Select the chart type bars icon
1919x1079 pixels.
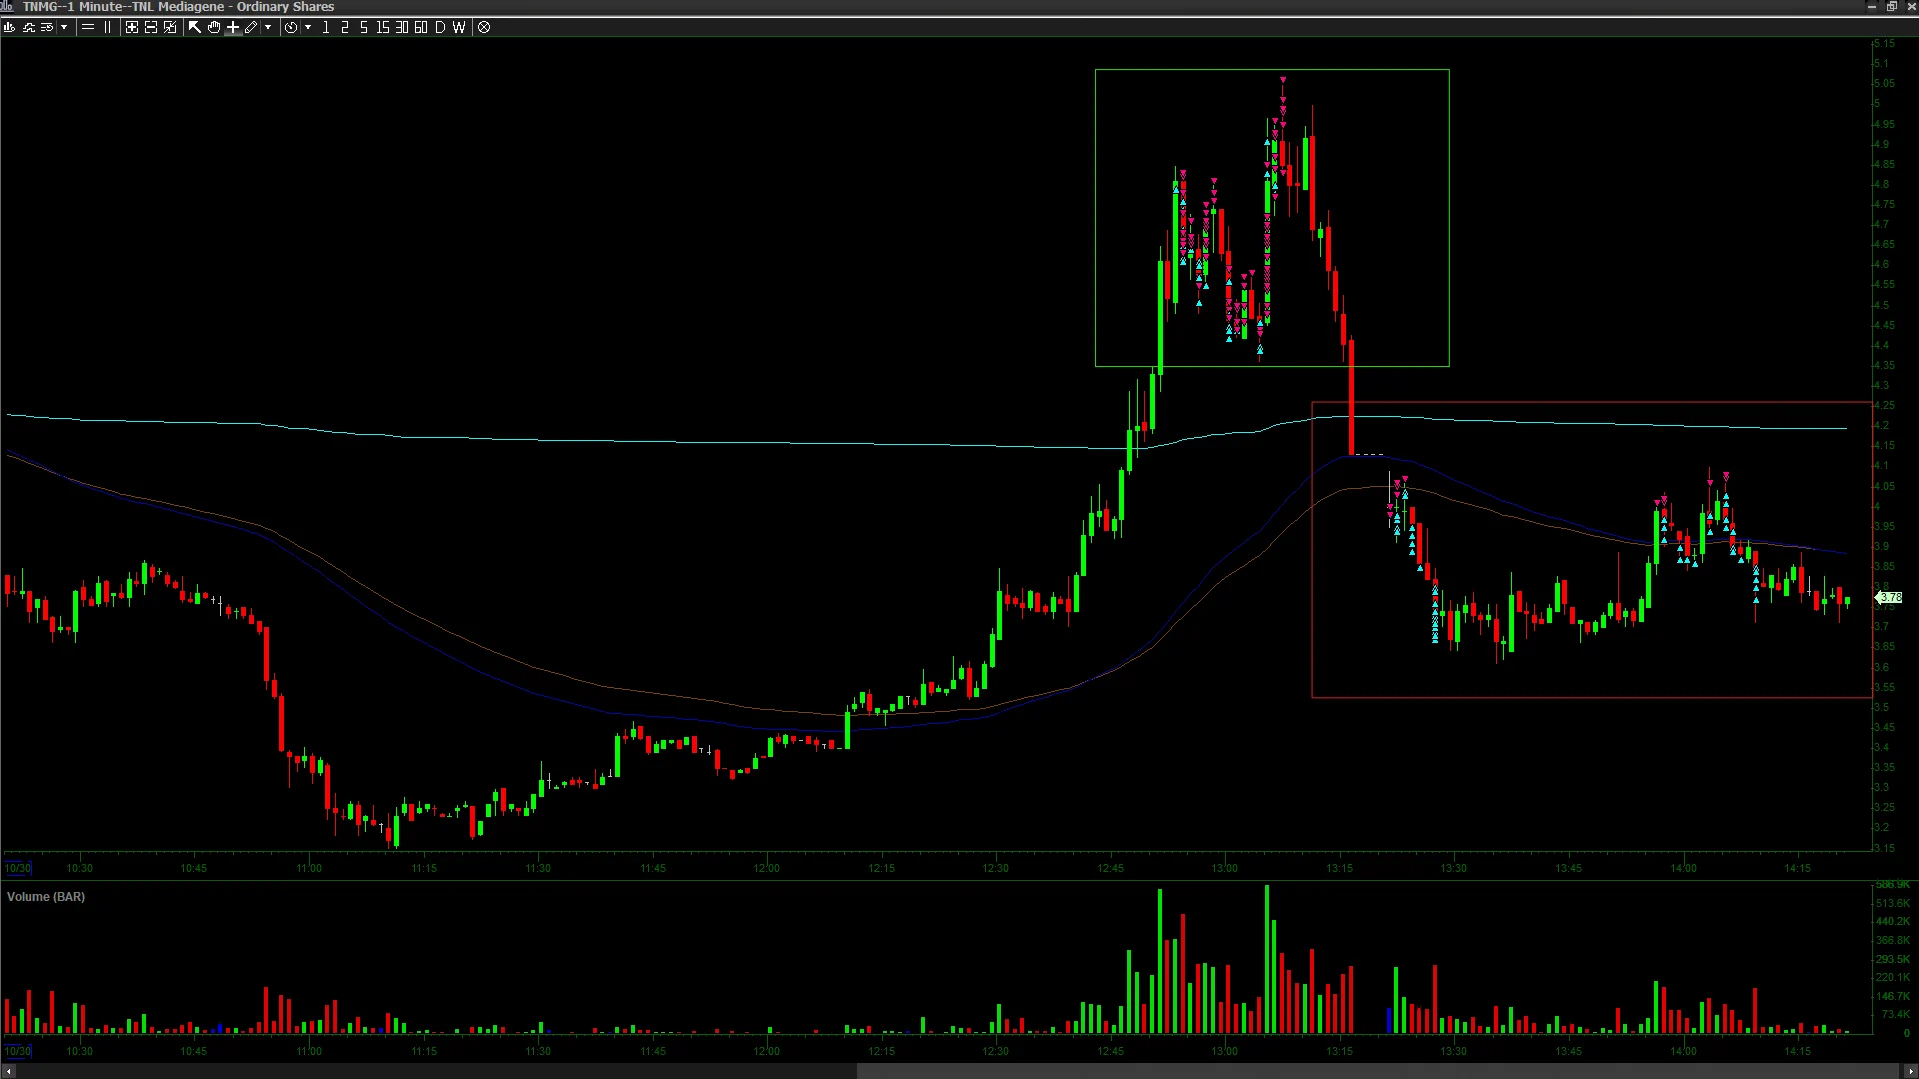point(9,27)
